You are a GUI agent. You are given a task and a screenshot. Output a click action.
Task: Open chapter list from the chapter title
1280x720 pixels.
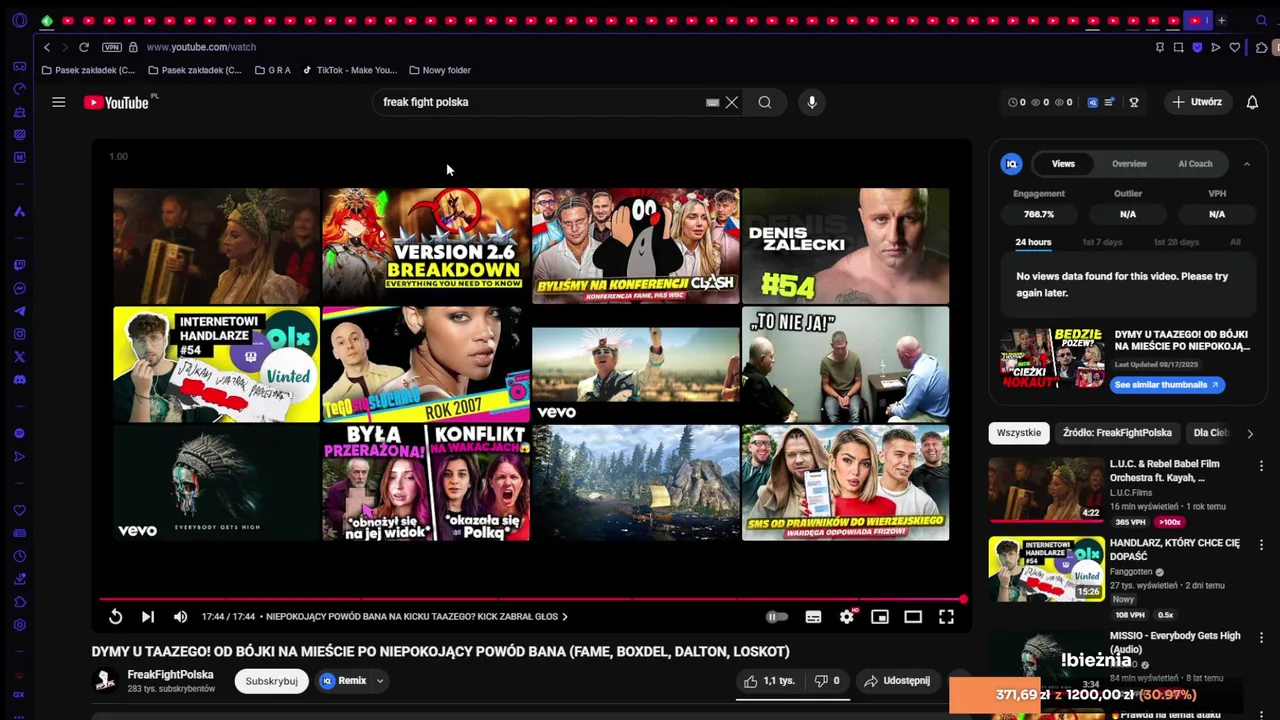[x=416, y=617]
